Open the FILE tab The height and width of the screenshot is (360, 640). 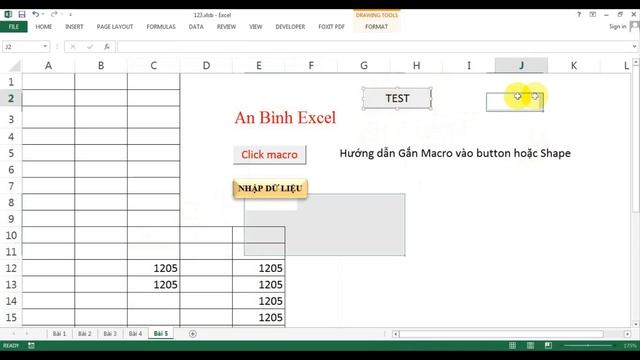coord(13,27)
